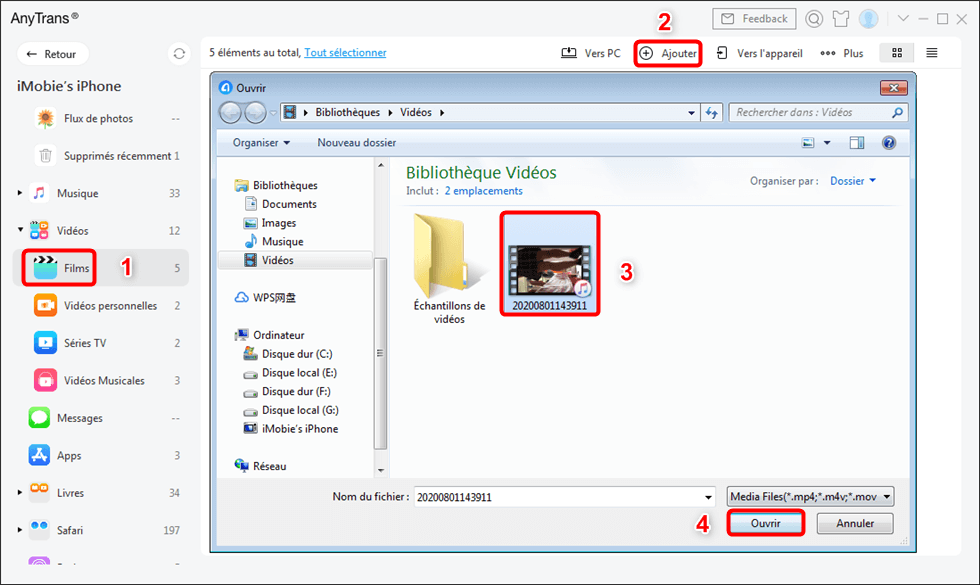Select Livres in the sidebar
Viewport: 980px width, 585px height.
70,492
